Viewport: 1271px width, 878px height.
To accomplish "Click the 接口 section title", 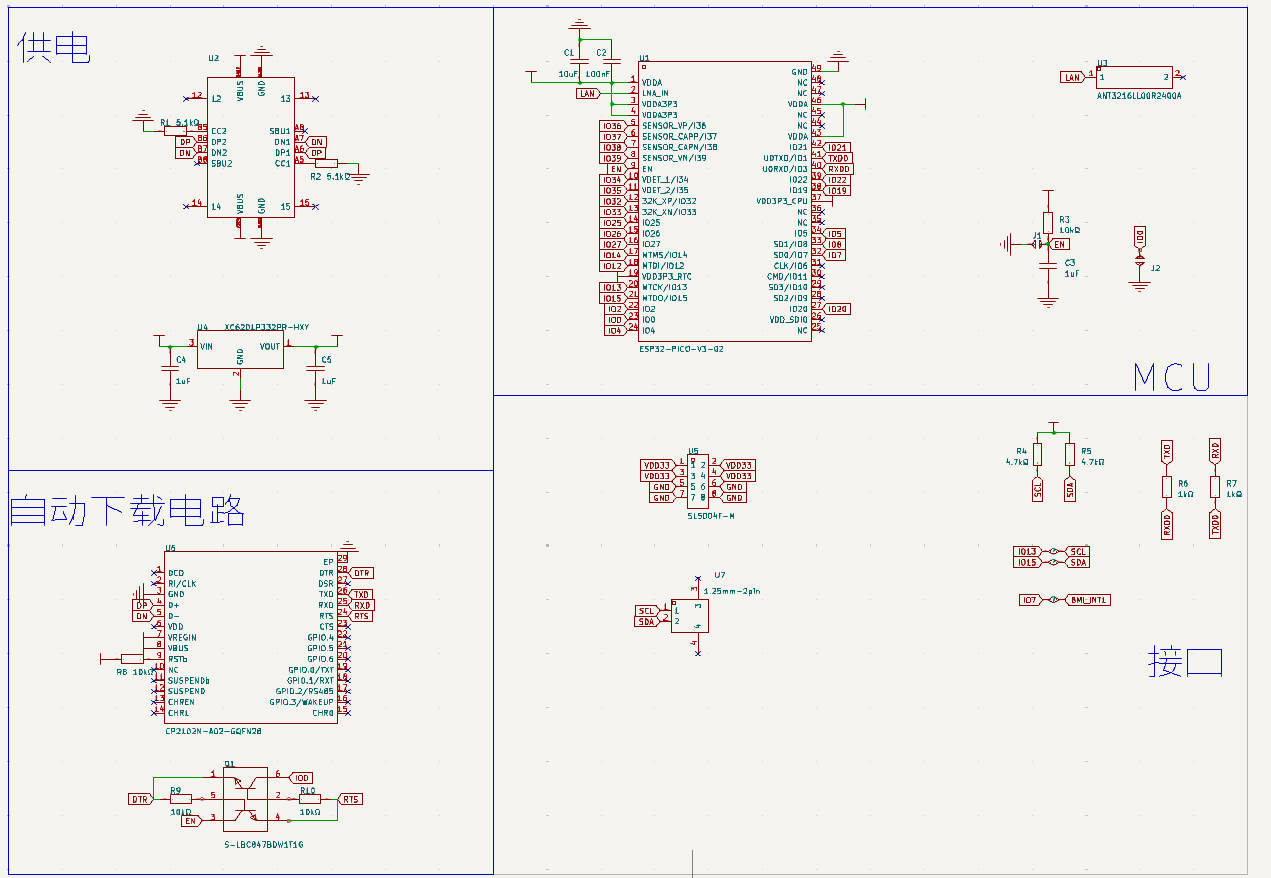I will [x=1186, y=662].
